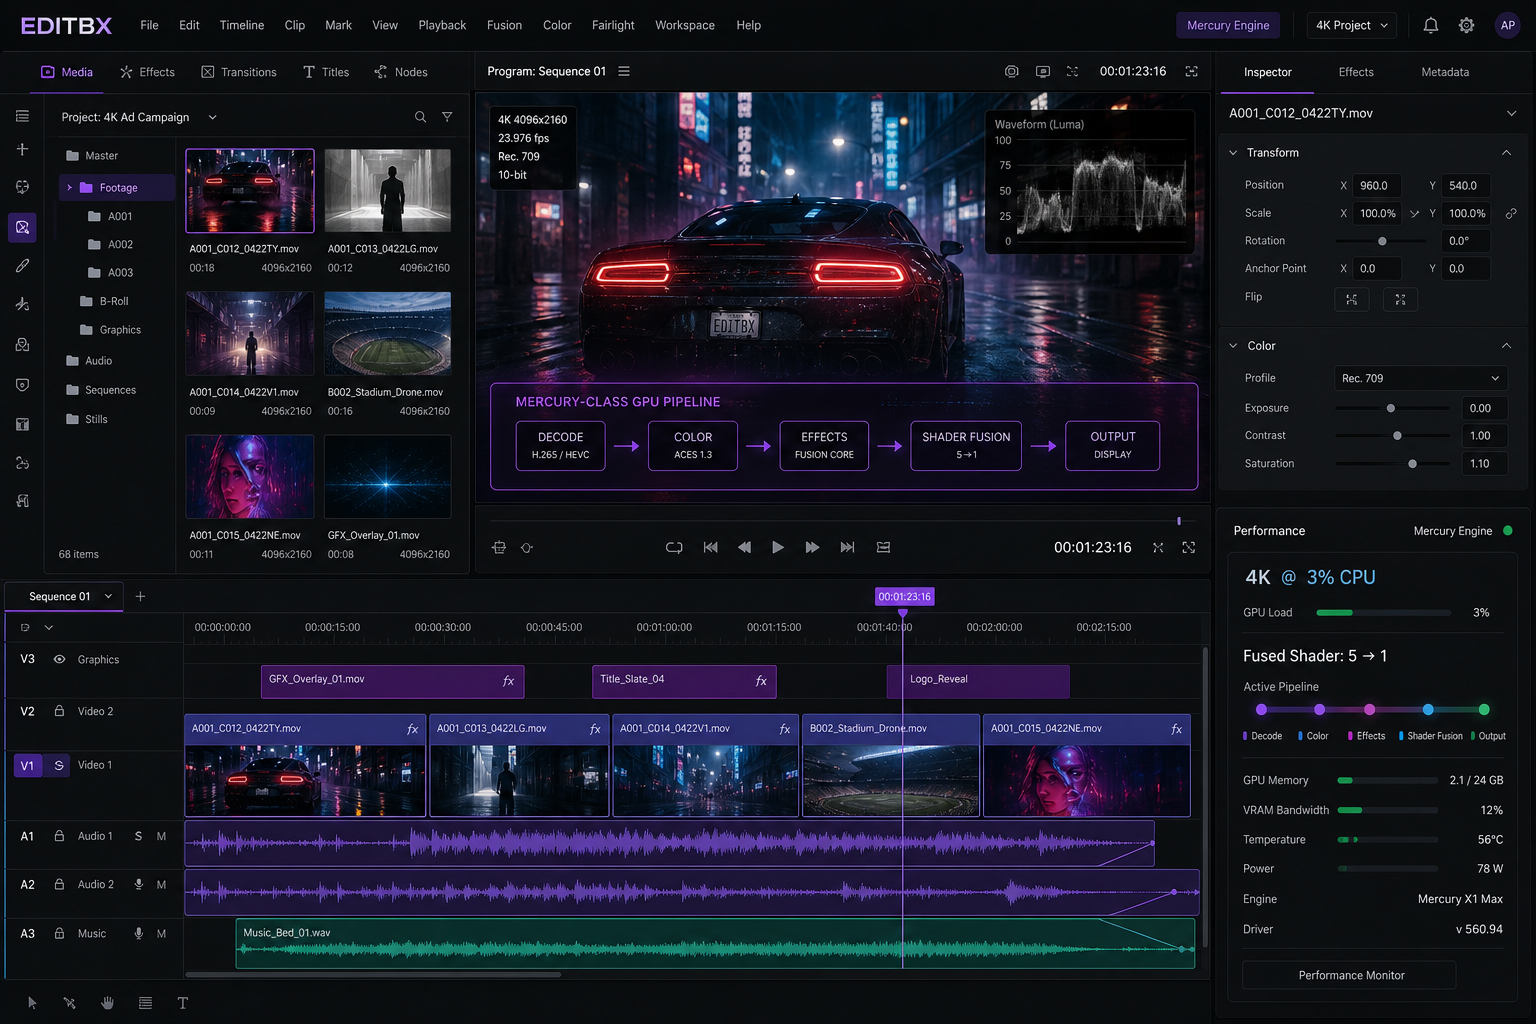Click the OUTPUT DISPLAY stage box

(1112, 446)
